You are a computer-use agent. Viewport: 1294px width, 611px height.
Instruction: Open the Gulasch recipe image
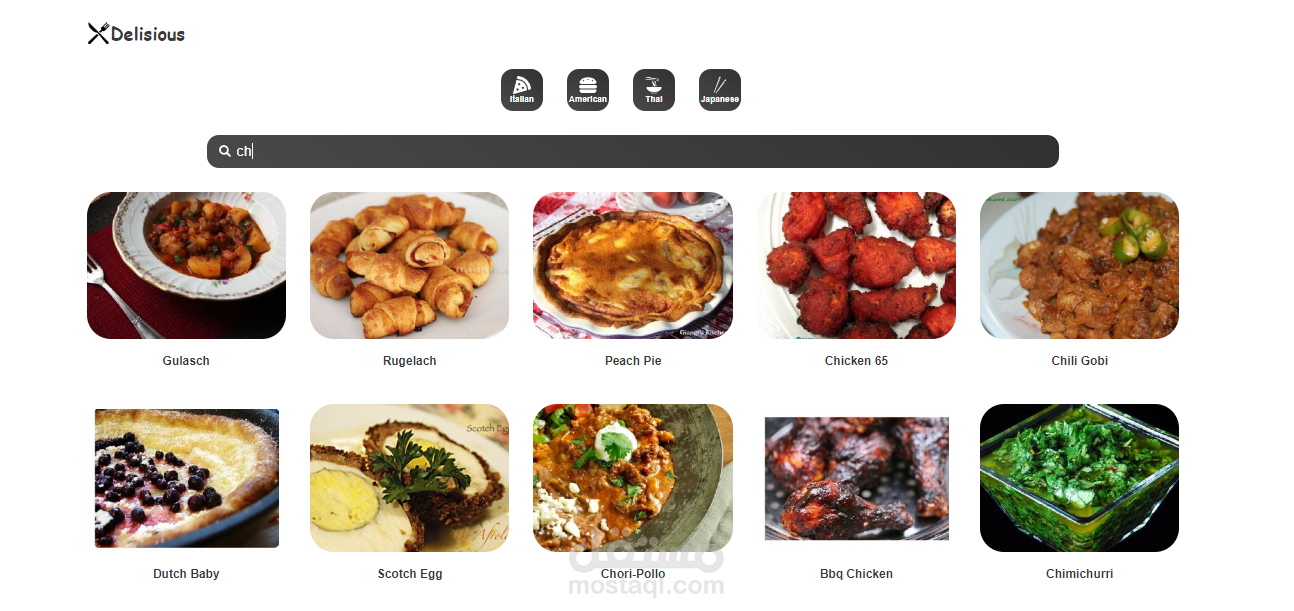click(x=186, y=265)
